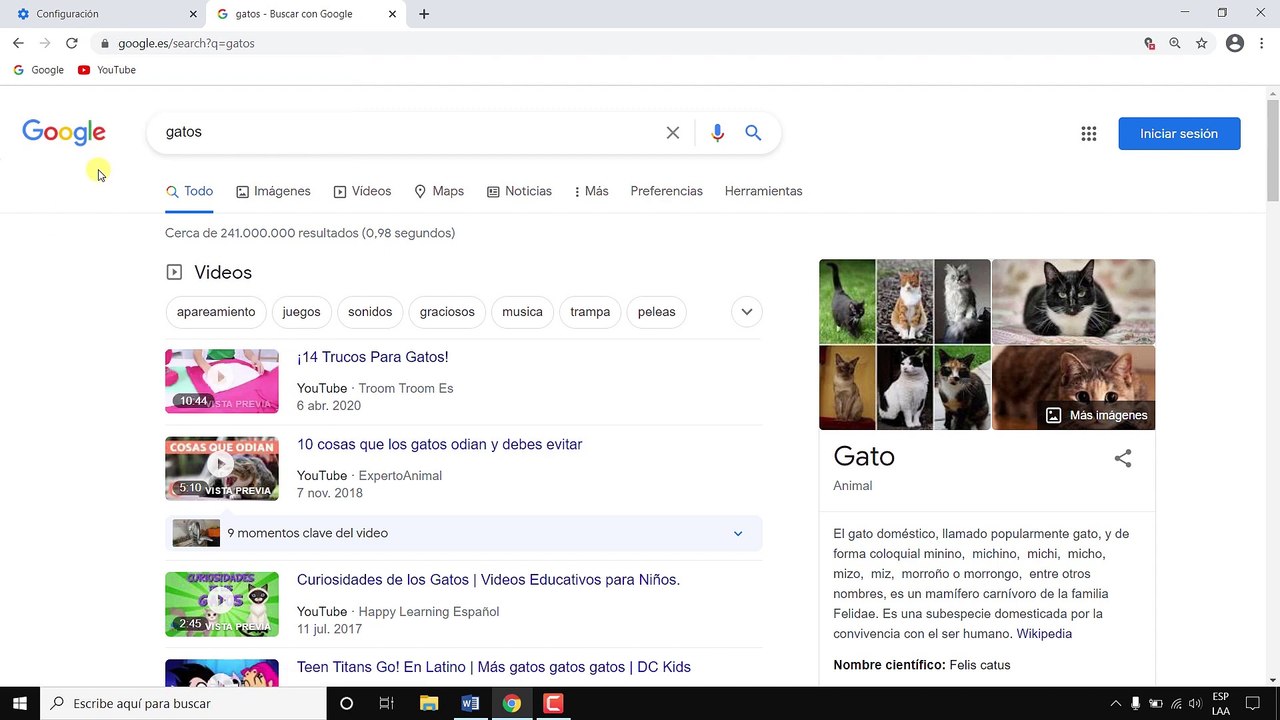
Task: Open Cortana circle in taskbar
Action: point(346,703)
